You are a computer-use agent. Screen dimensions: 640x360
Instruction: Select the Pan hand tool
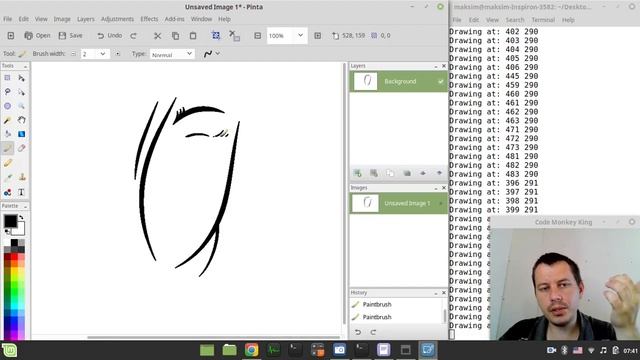(x=21, y=120)
